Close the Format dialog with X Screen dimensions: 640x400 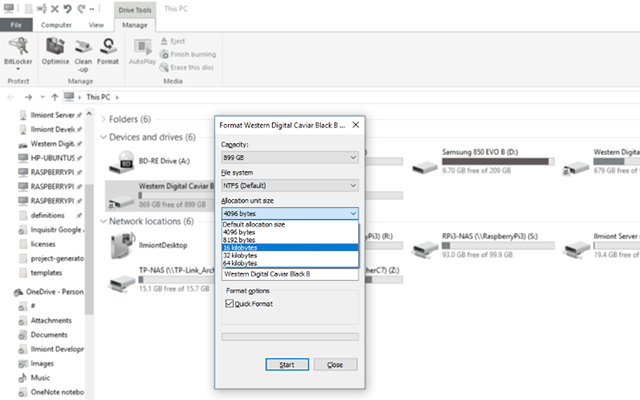coord(356,125)
